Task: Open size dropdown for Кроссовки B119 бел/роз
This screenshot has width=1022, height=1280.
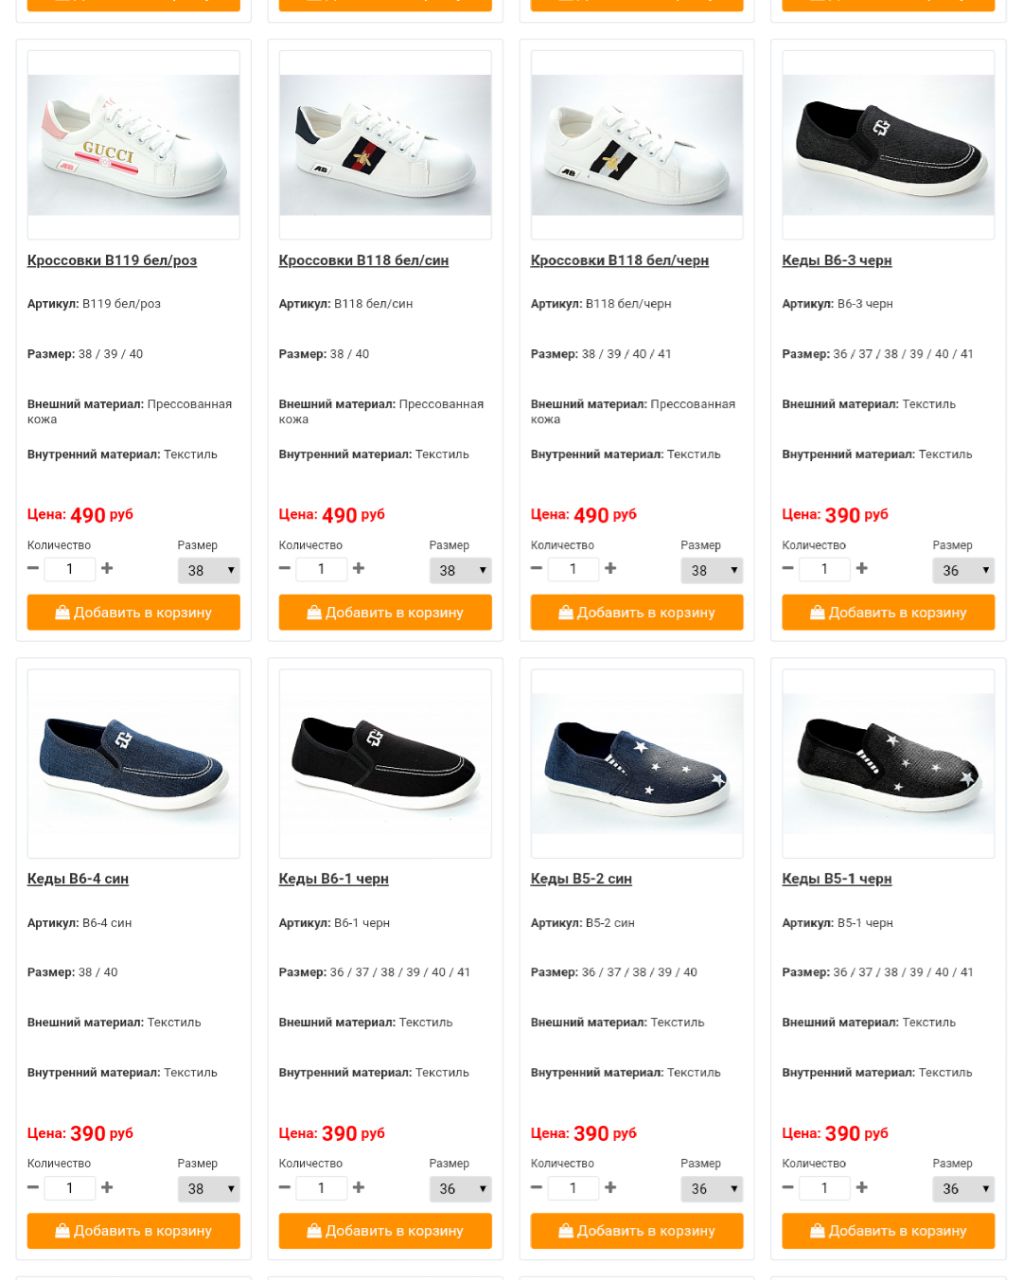Action: click(209, 570)
